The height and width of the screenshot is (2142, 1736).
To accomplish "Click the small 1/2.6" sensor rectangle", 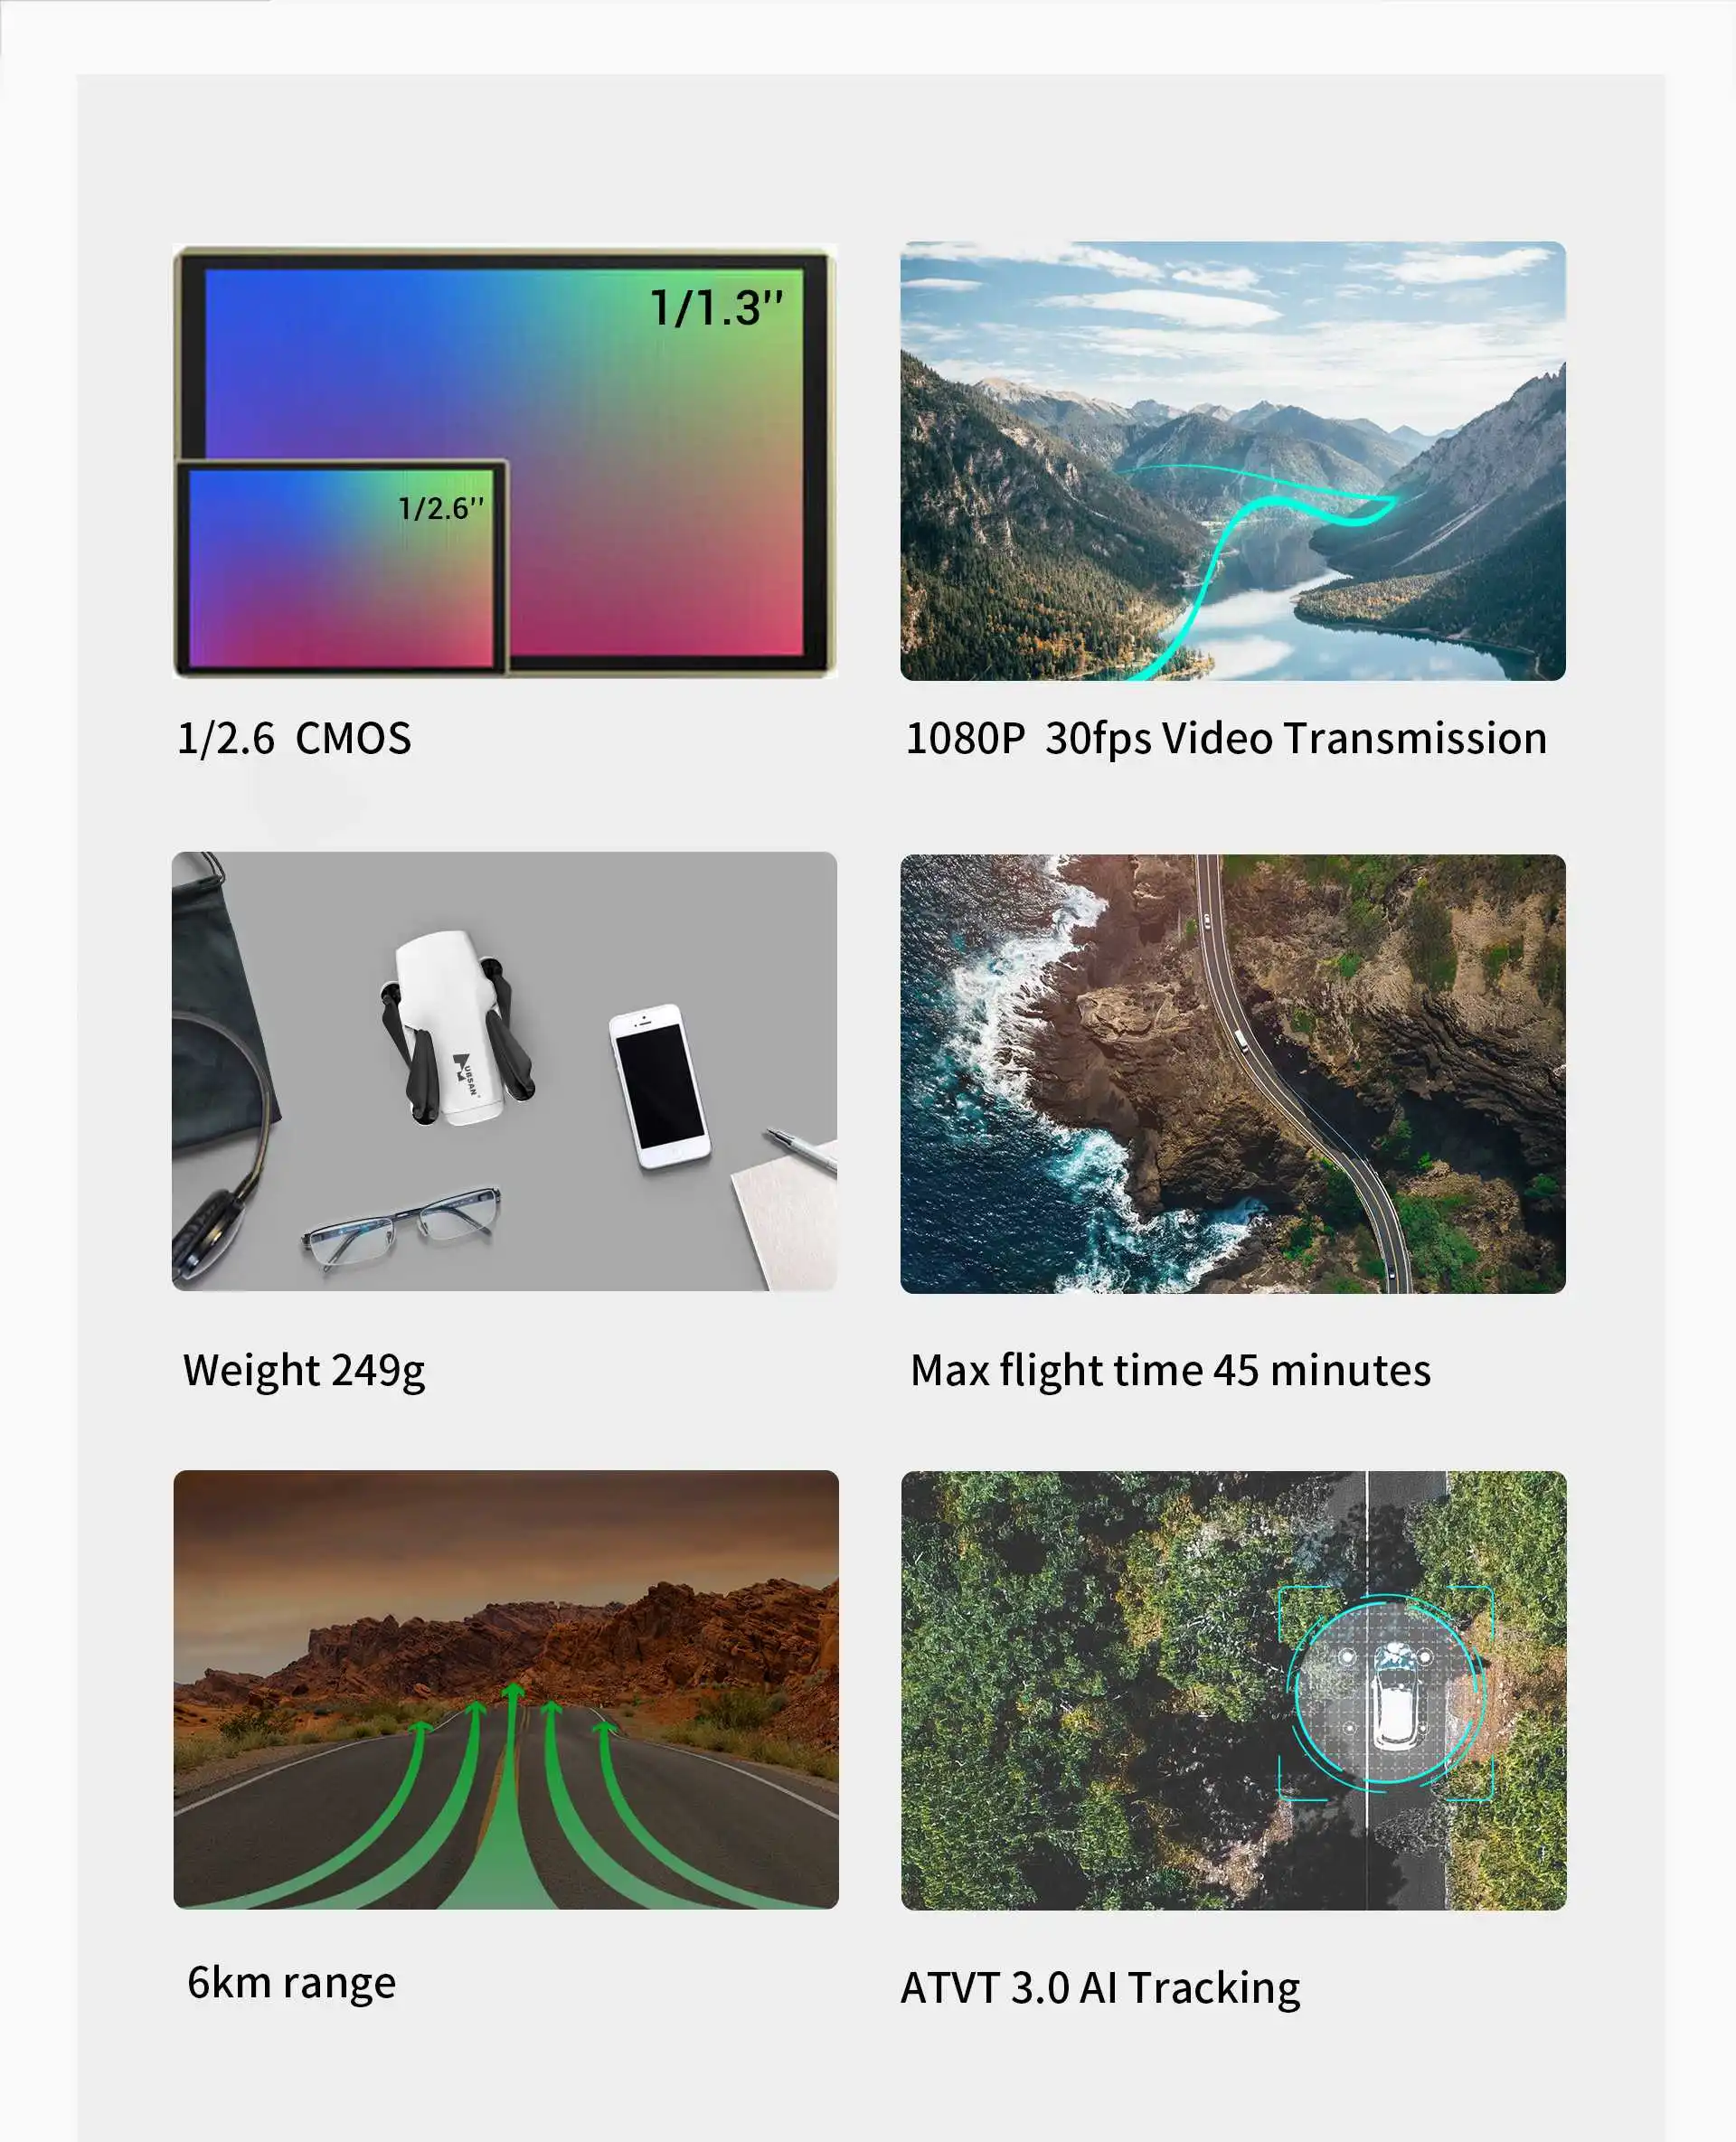I will 342,566.
